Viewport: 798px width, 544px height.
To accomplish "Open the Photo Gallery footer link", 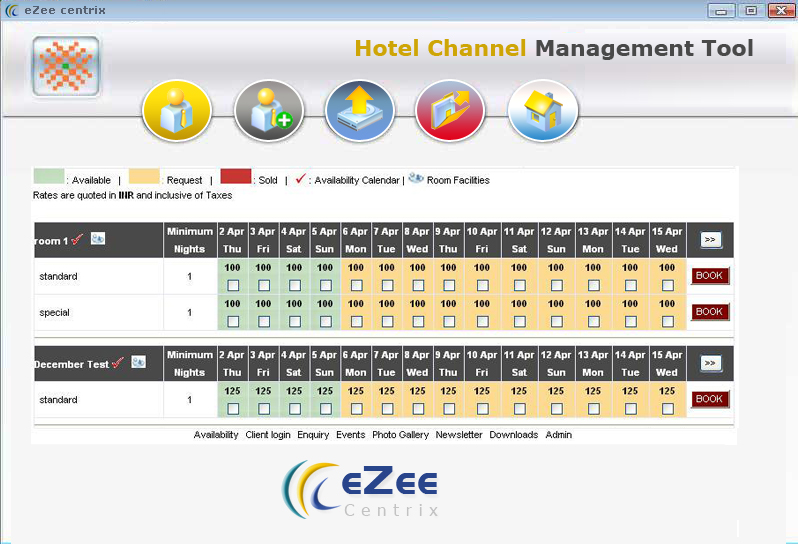I will [x=401, y=435].
